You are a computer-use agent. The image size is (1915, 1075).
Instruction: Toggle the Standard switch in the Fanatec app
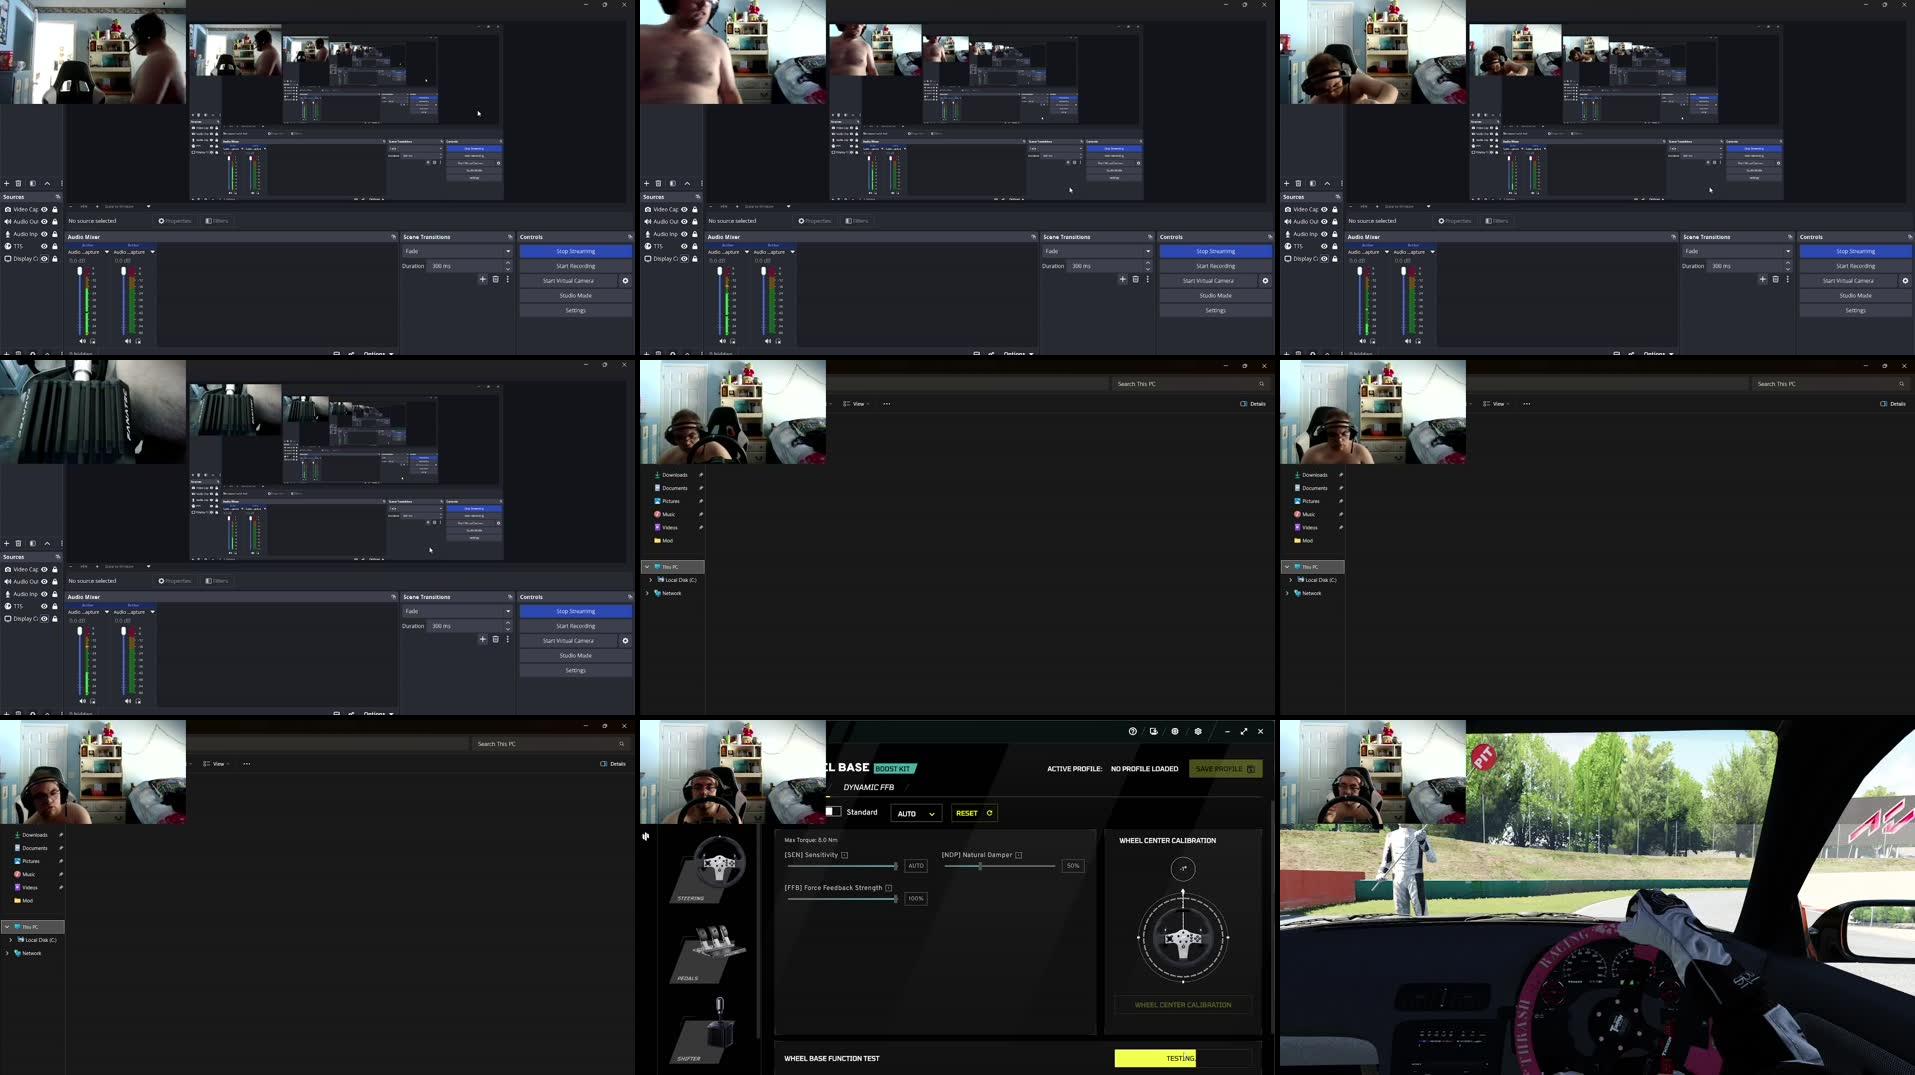(834, 811)
